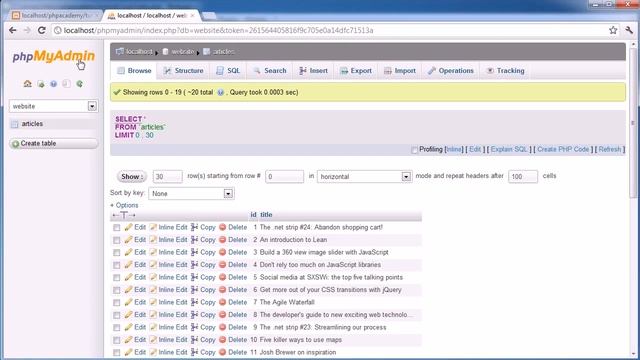
Task: Click red Delete icon for row 4
Action: pos(222,265)
